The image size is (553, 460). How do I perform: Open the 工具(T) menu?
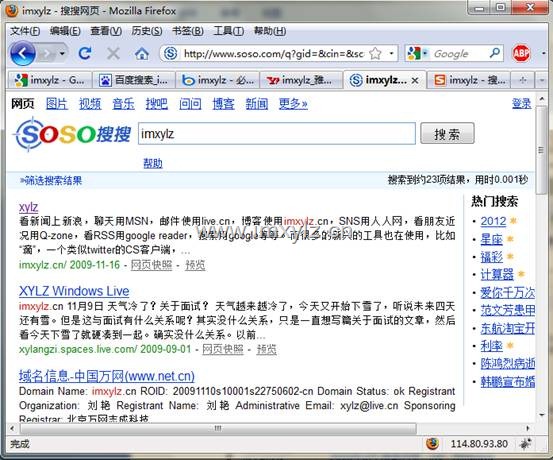tap(229, 31)
